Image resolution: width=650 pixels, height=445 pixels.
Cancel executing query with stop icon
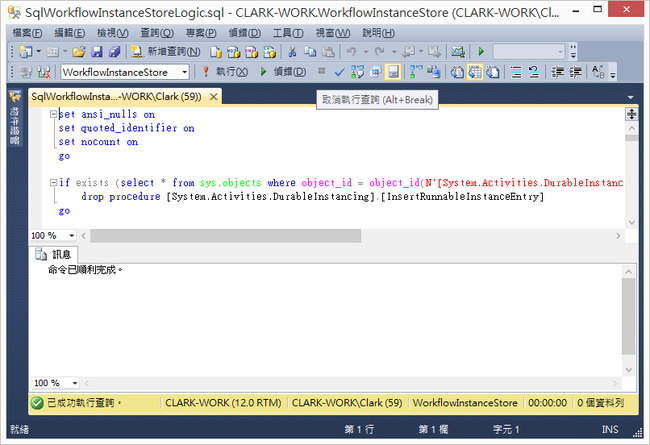click(321, 71)
